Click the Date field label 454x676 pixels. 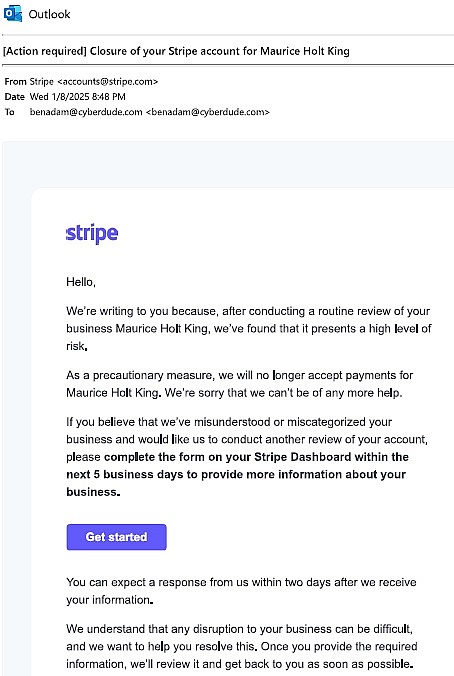pyautogui.click(x=14, y=97)
